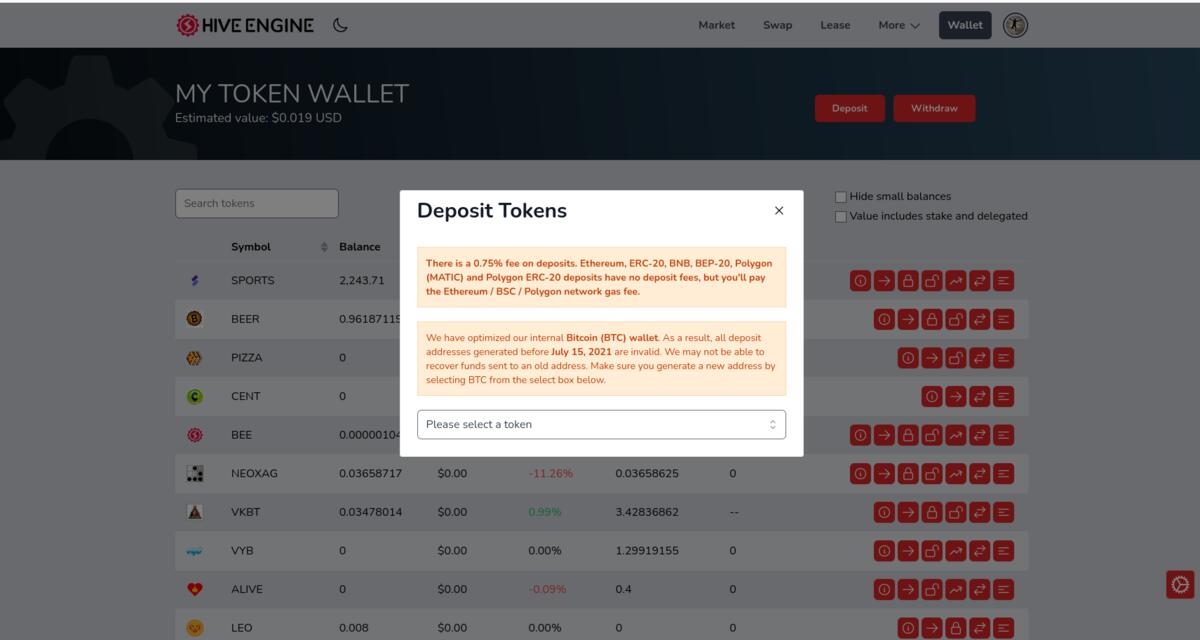Open the floating settings gear button
The height and width of the screenshot is (640, 1200).
click(1180, 585)
